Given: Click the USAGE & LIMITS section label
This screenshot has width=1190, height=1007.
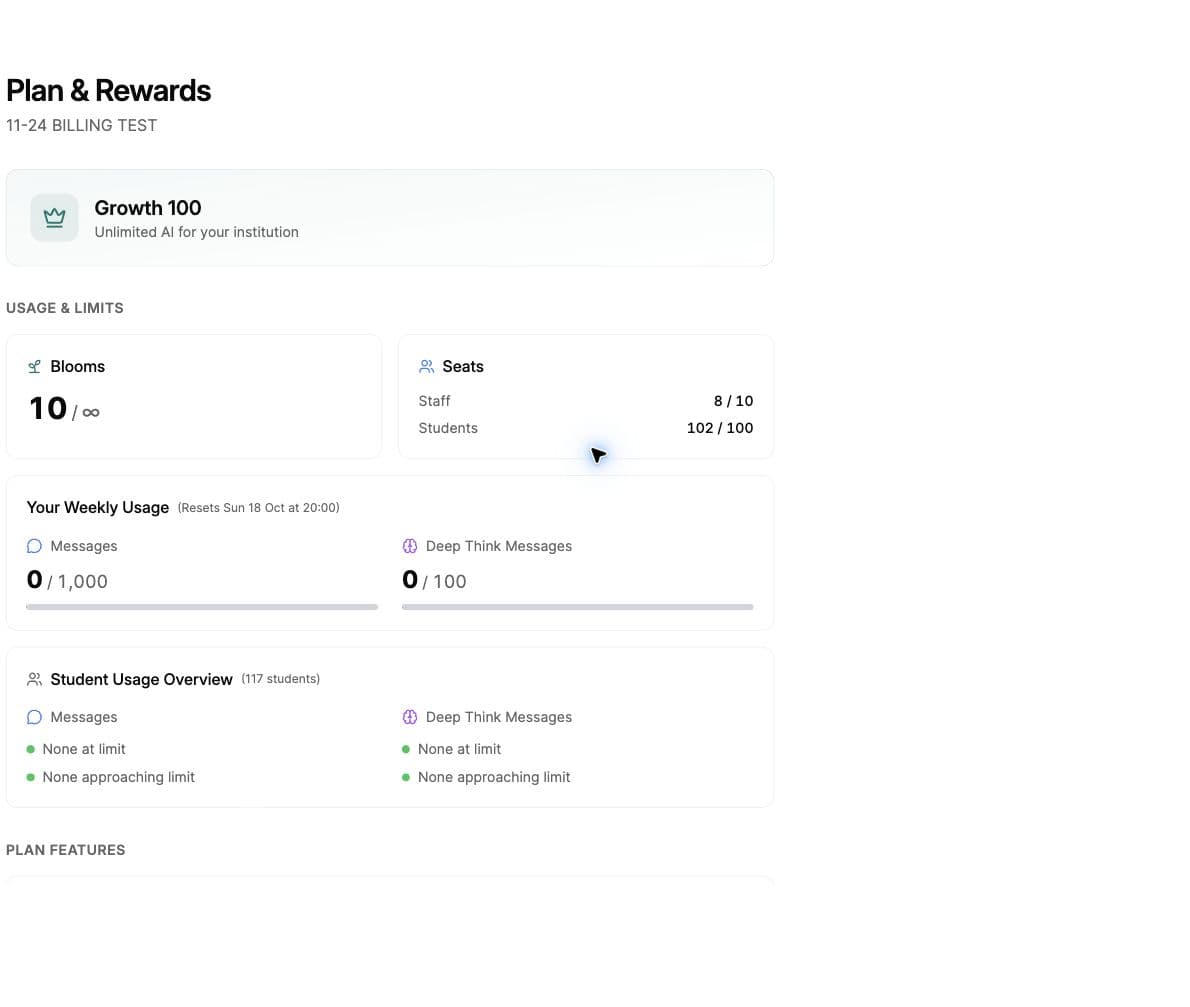Looking at the screenshot, I should [x=65, y=308].
